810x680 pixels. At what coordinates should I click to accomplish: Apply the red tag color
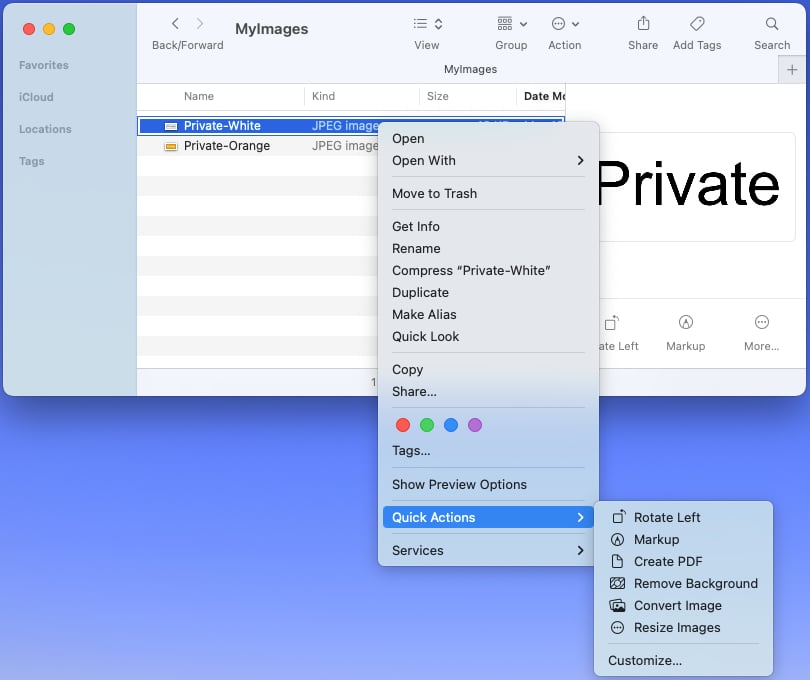pos(403,425)
